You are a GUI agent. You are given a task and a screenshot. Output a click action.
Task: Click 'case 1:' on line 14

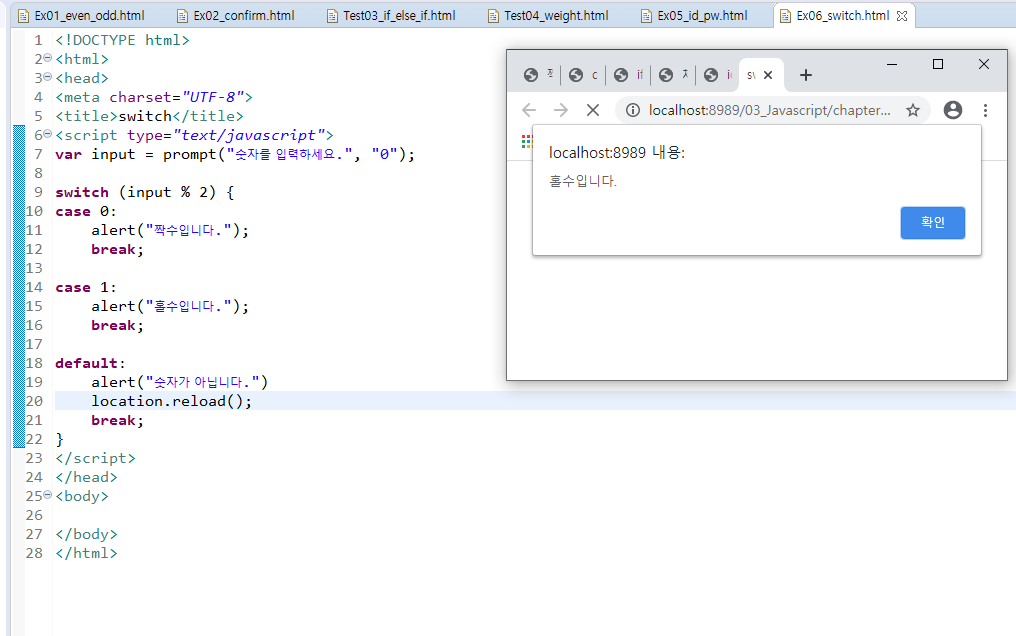[86, 288]
